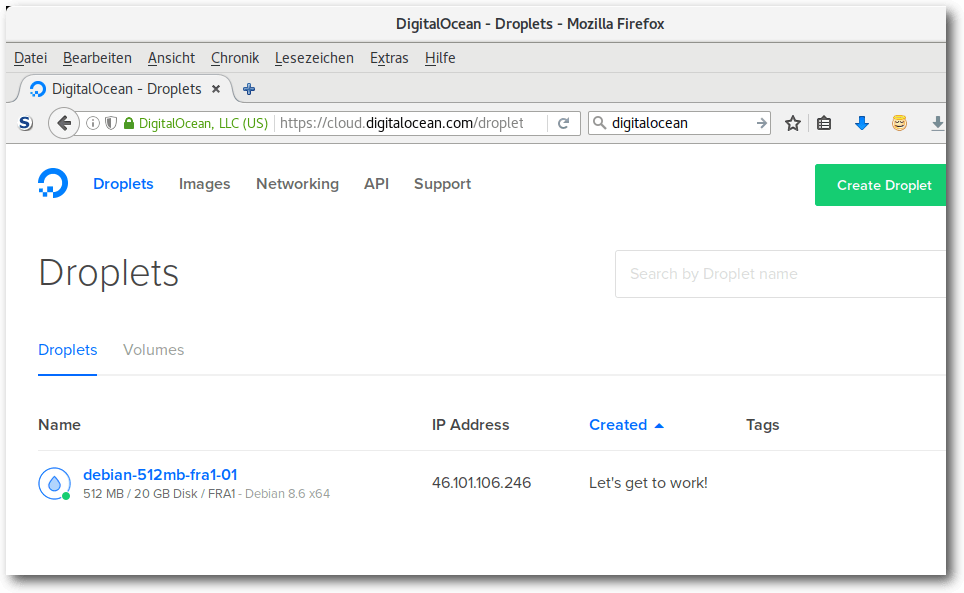Image resolution: width=964 pixels, height=593 pixels.
Task: Click the blue downloads arrow icon
Action: [862, 124]
